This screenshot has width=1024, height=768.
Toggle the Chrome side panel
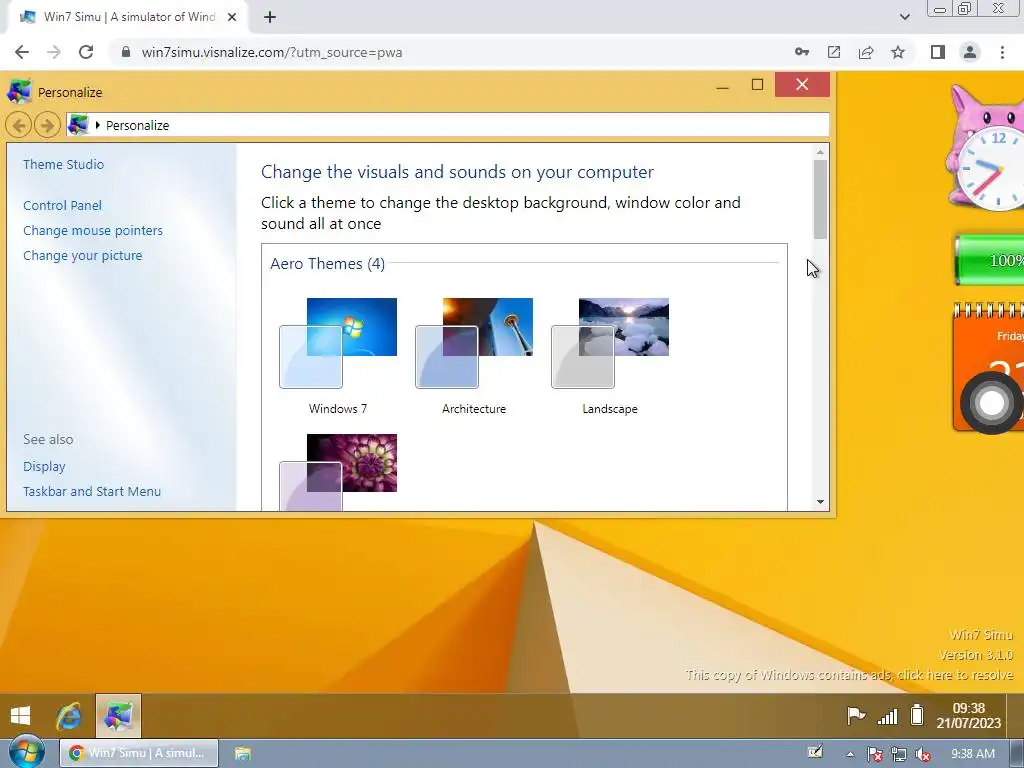coord(938,52)
